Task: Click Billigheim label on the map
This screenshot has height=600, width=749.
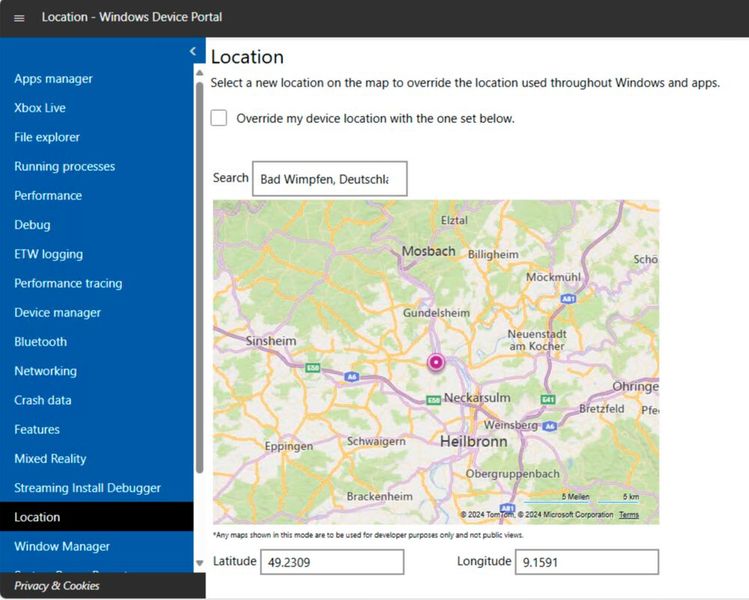Action: tap(493, 254)
